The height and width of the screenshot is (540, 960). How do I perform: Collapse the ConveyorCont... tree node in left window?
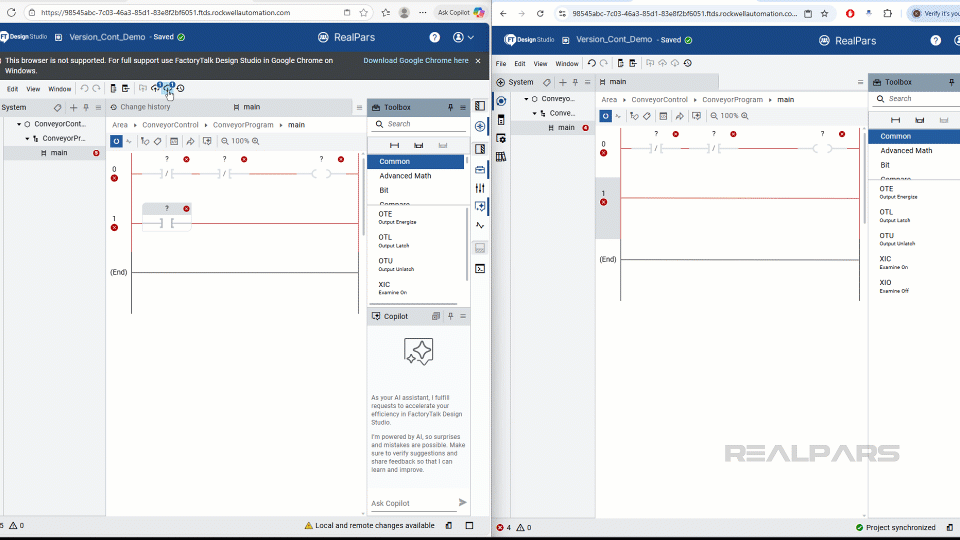19,124
